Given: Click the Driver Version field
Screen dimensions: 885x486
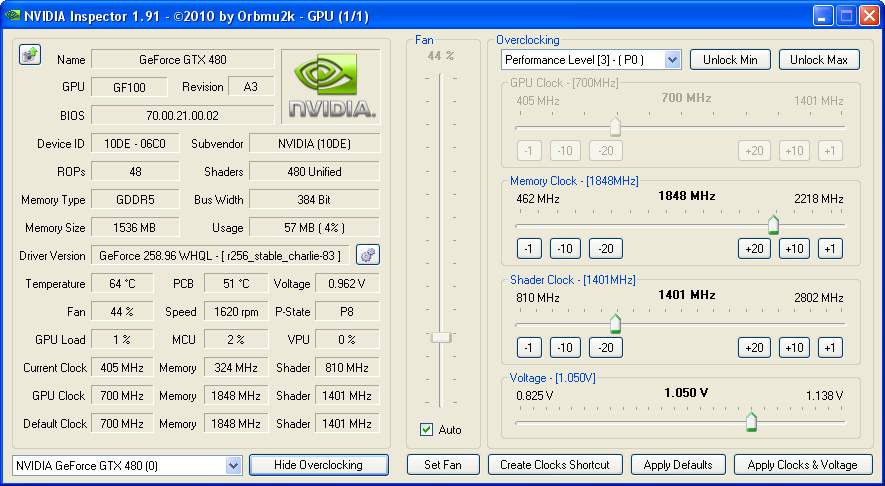Looking at the screenshot, I should pyautogui.click(x=220, y=256).
